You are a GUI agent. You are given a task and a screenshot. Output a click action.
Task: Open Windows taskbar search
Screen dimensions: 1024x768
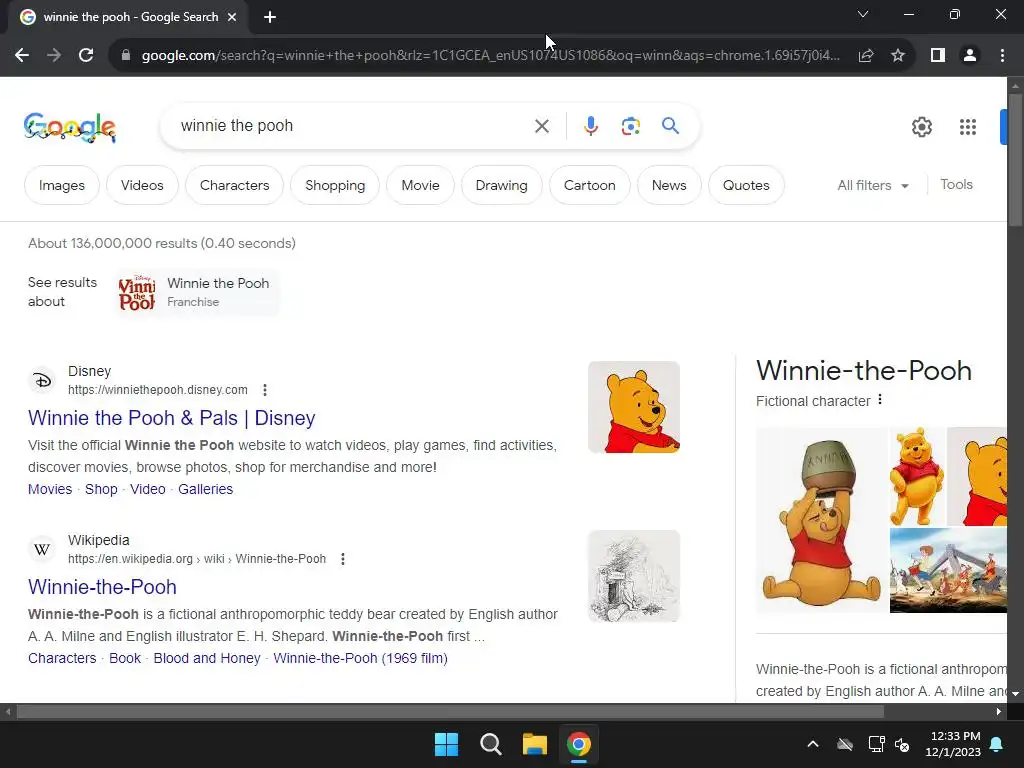[x=490, y=744]
